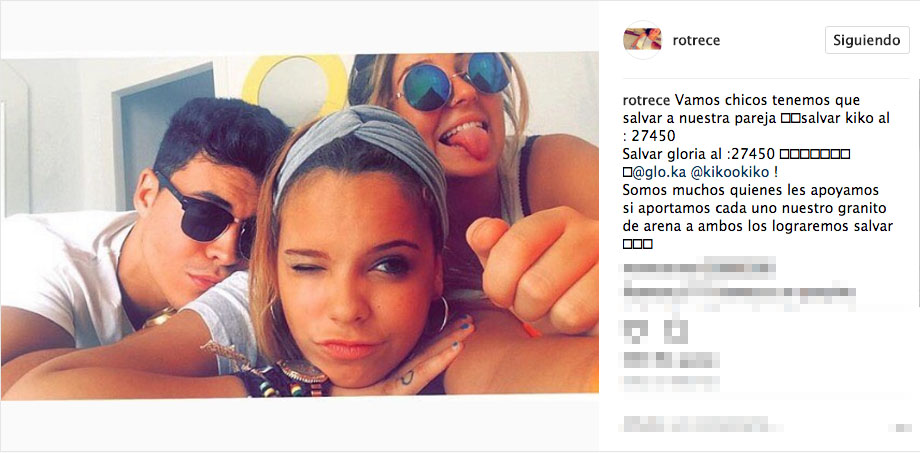Open the blurred more options dots
This screenshot has width=920, height=453.
pyautogui.click(x=901, y=427)
